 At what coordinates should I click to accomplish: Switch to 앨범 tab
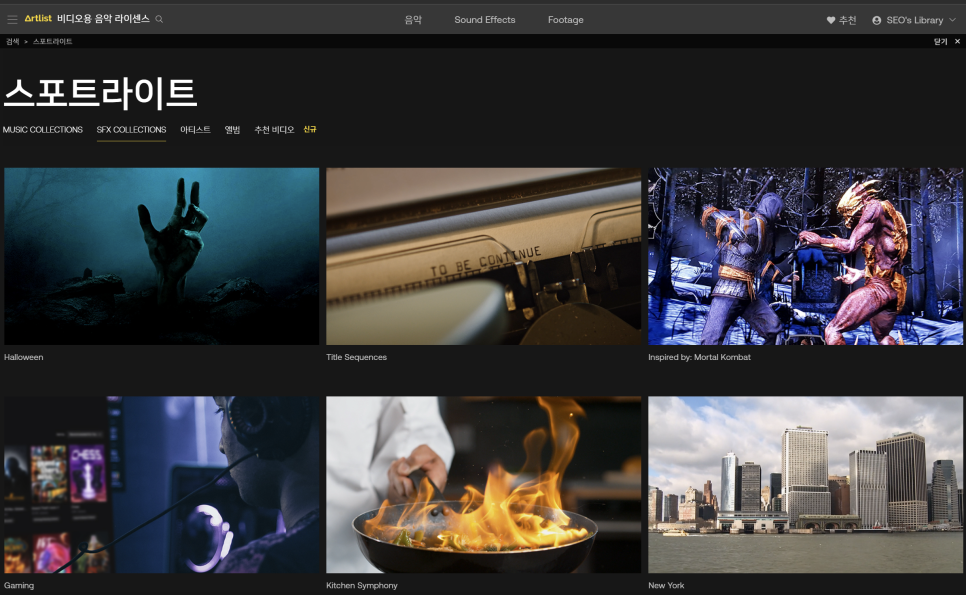[x=232, y=129]
